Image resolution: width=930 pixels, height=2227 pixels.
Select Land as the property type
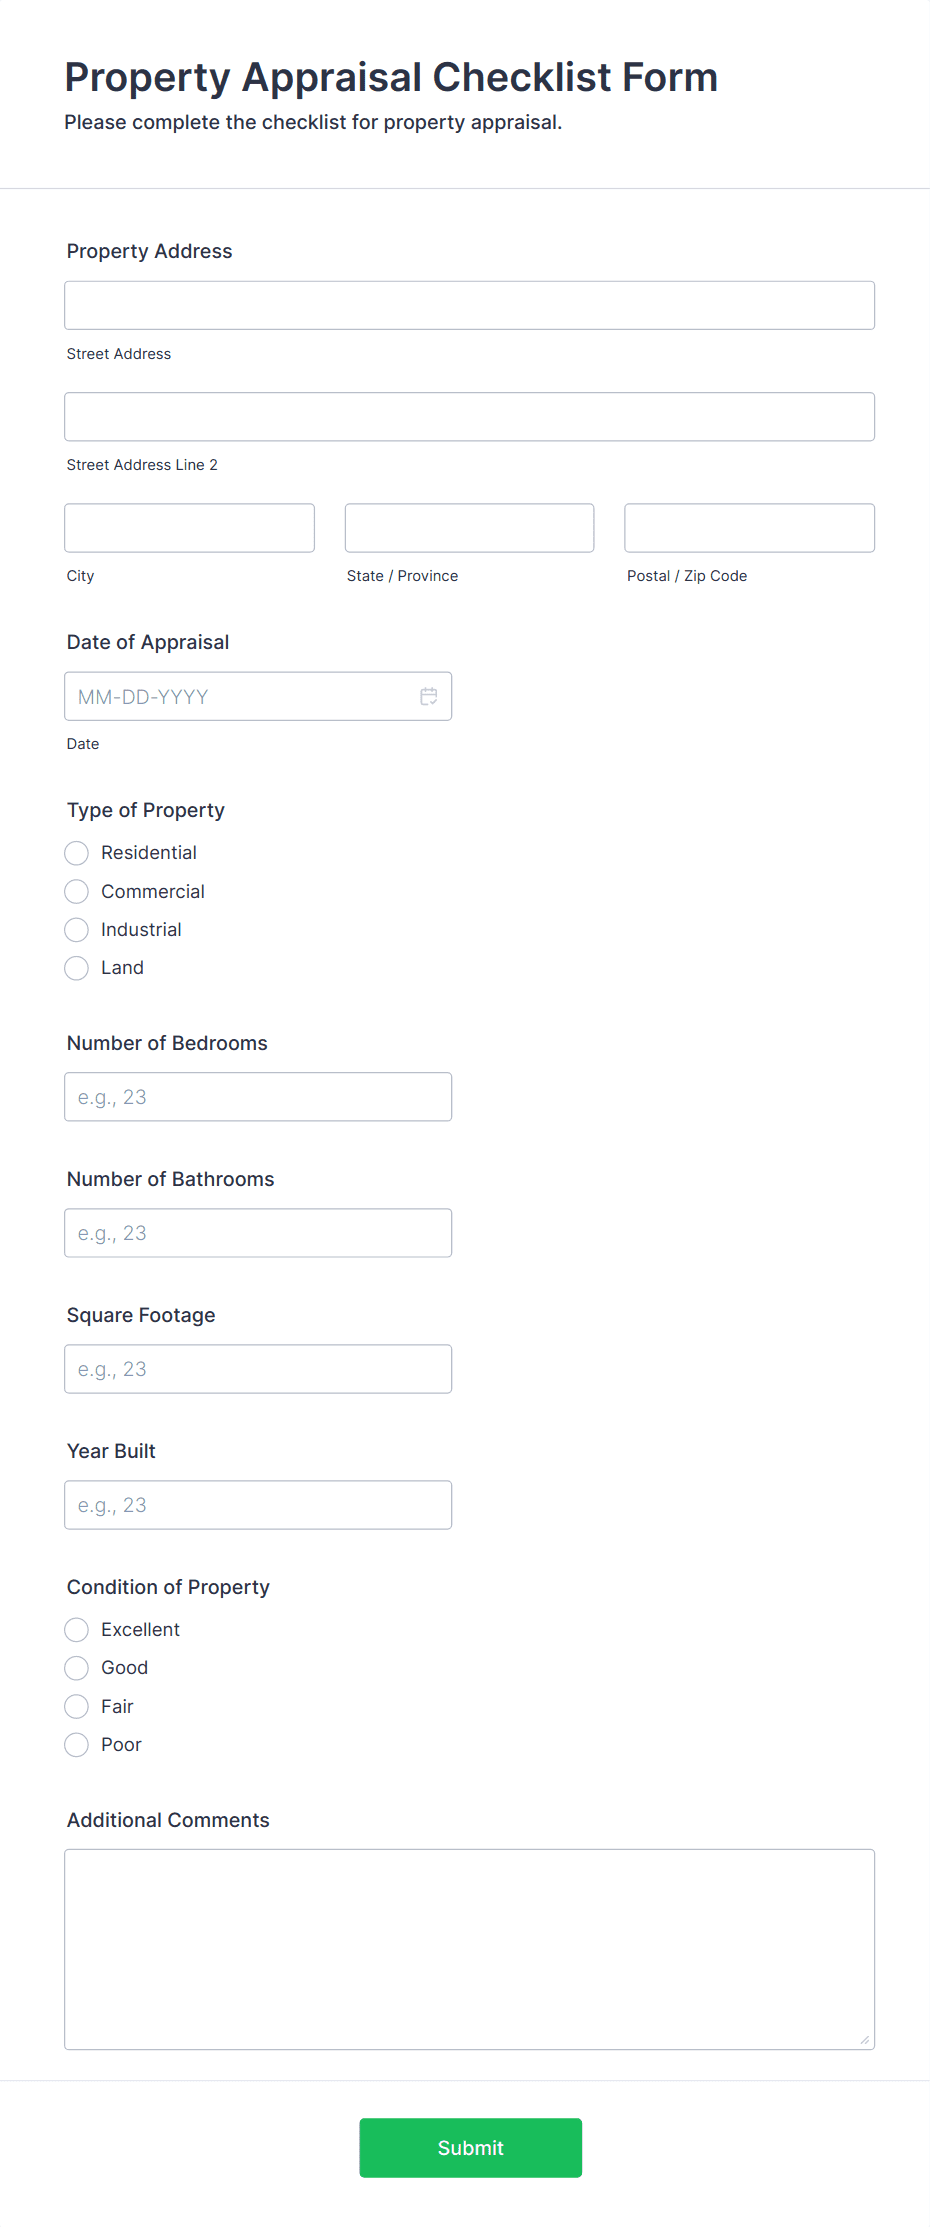[x=76, y=968]
